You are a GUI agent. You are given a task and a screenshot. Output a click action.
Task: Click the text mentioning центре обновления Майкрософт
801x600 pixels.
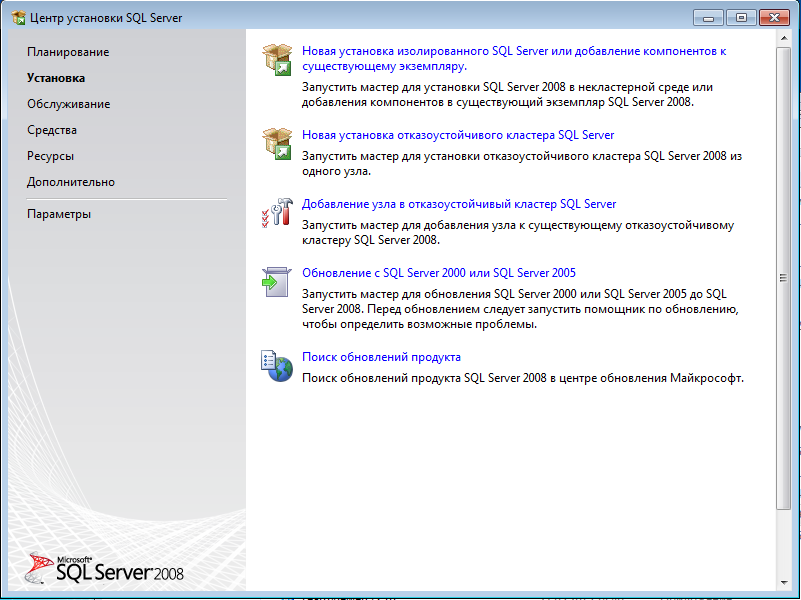click(x=523, y=378)
